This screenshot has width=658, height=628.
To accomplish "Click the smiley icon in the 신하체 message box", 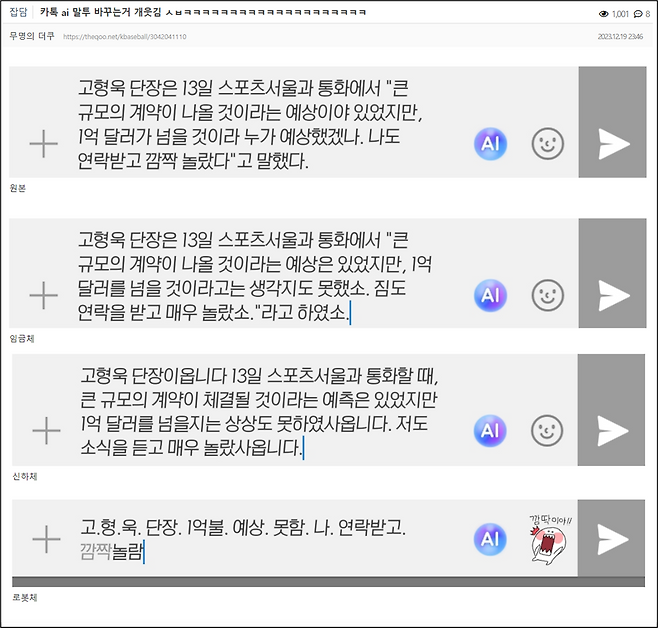I will point(547,430).
